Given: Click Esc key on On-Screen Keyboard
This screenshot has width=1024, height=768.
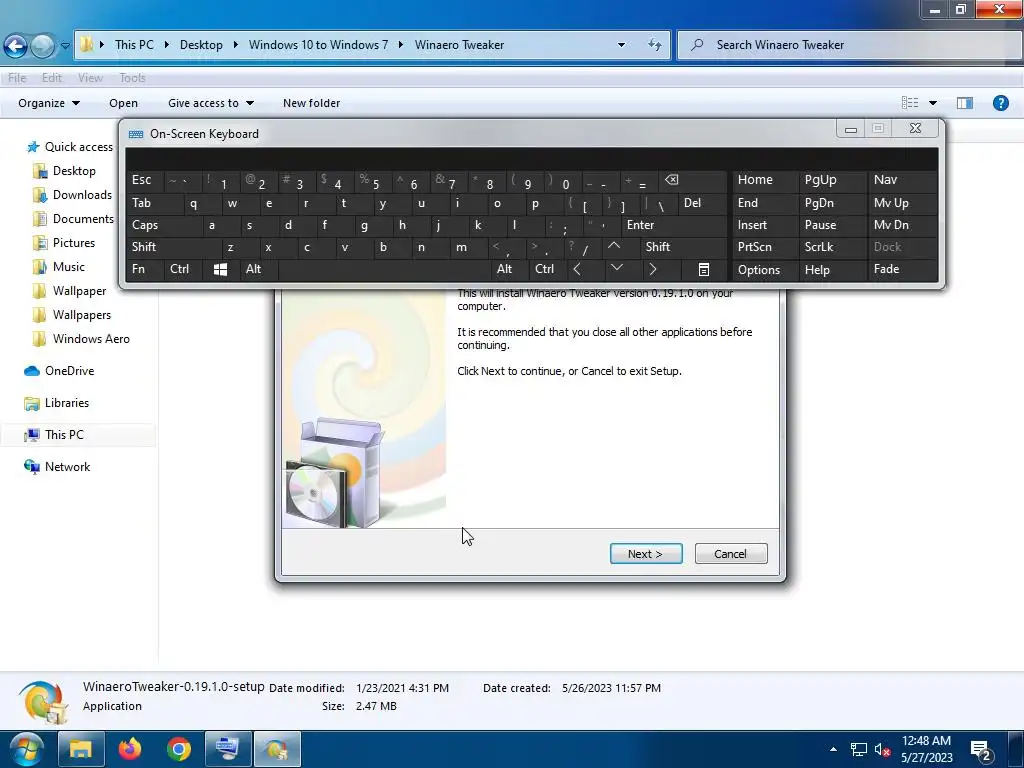Looking at the screenshot, I should click(144, 181).
